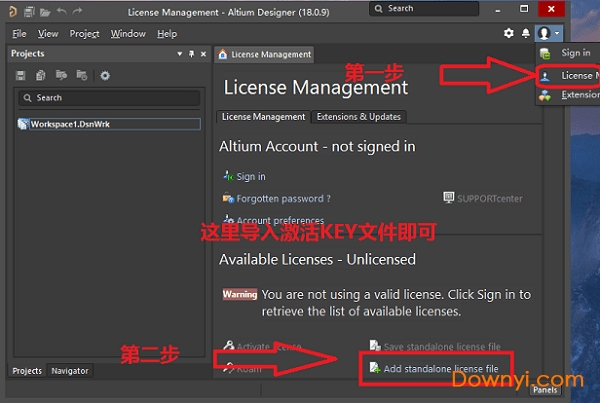Click Add standalone license file link
Image resolution: width=600 pixels, height=403 pixels.
click(440, 368)
